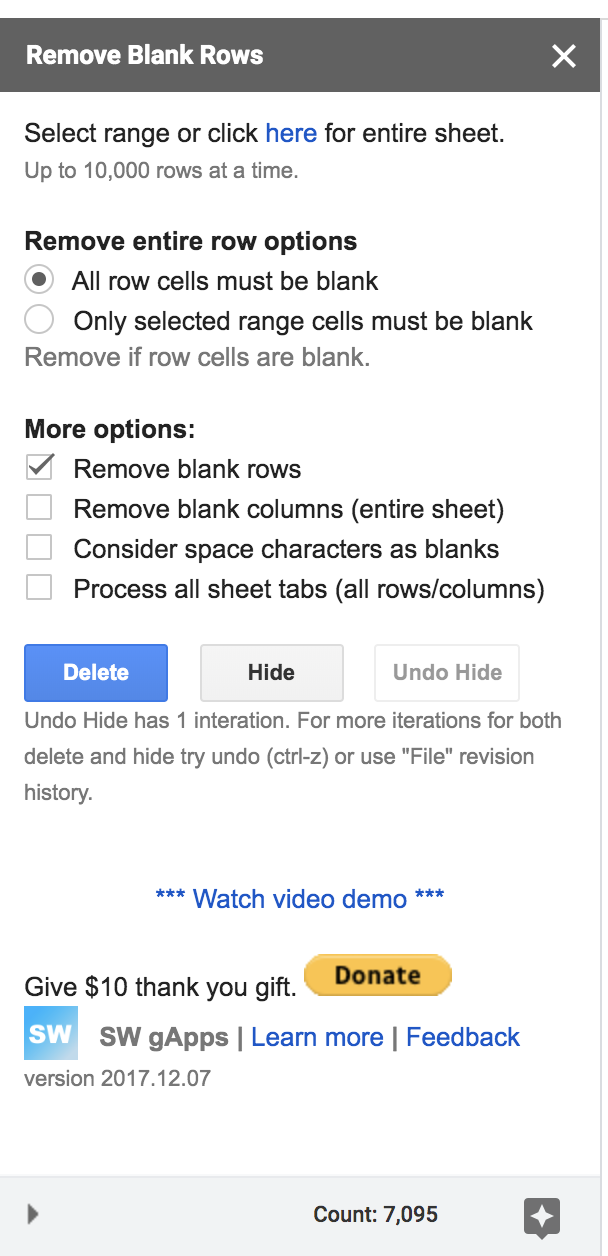Click the SW gApps label text
This screenshot has height=1256, width=608.
point(164,1037)
